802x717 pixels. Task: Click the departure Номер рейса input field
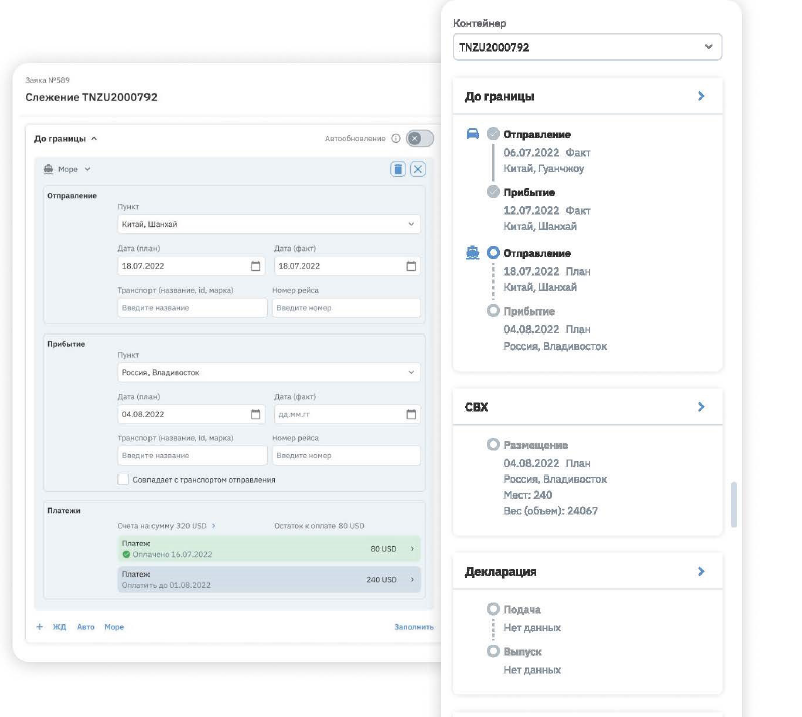345,308
